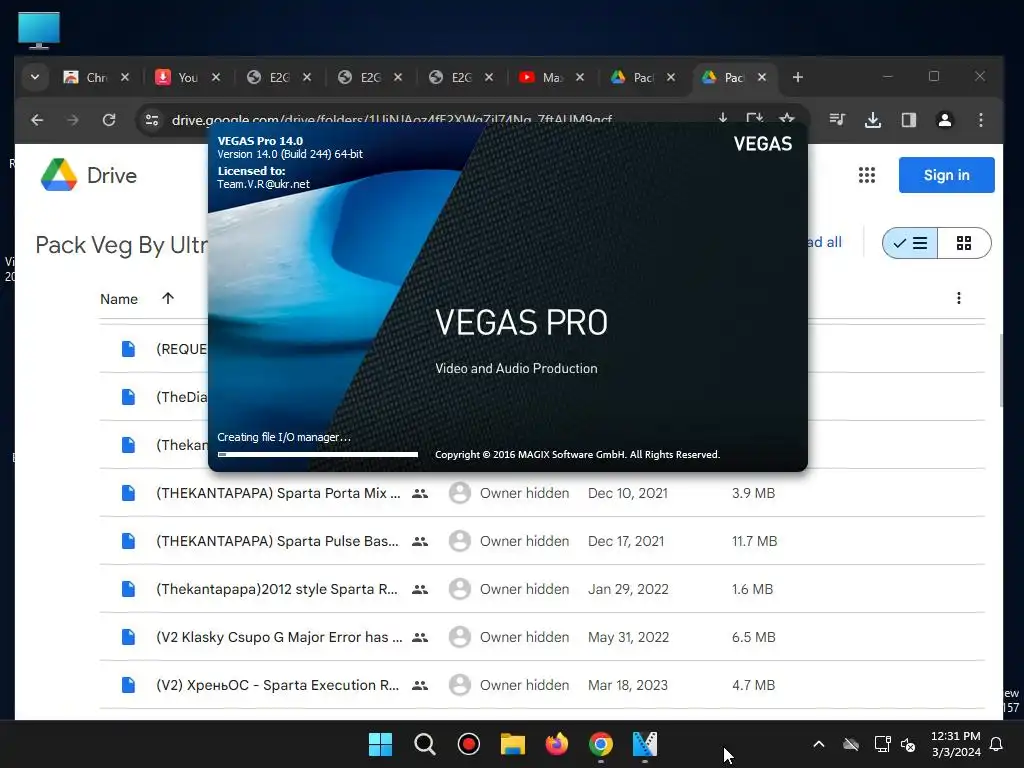Click the 6.5 MB size cell
1024x768 pixels.
pos(754,637)
